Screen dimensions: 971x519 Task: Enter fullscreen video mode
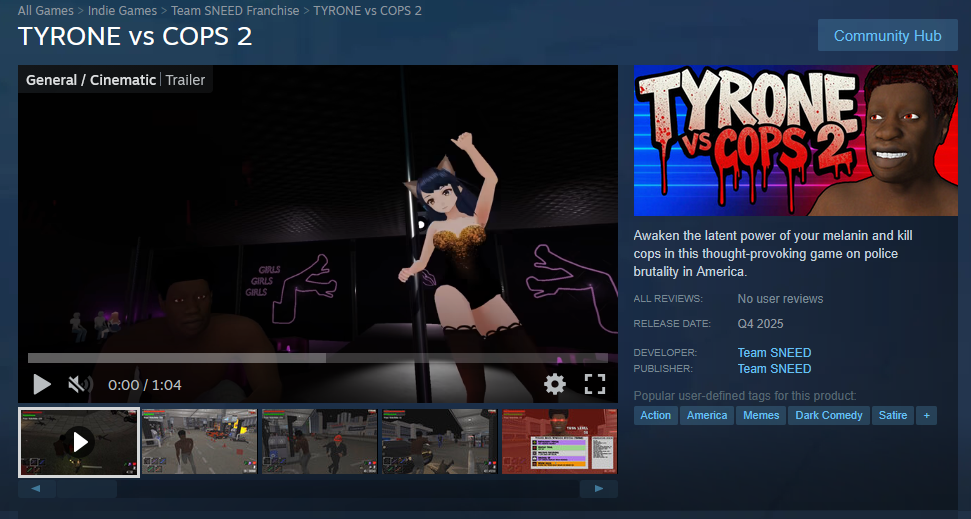coord(594,384)
